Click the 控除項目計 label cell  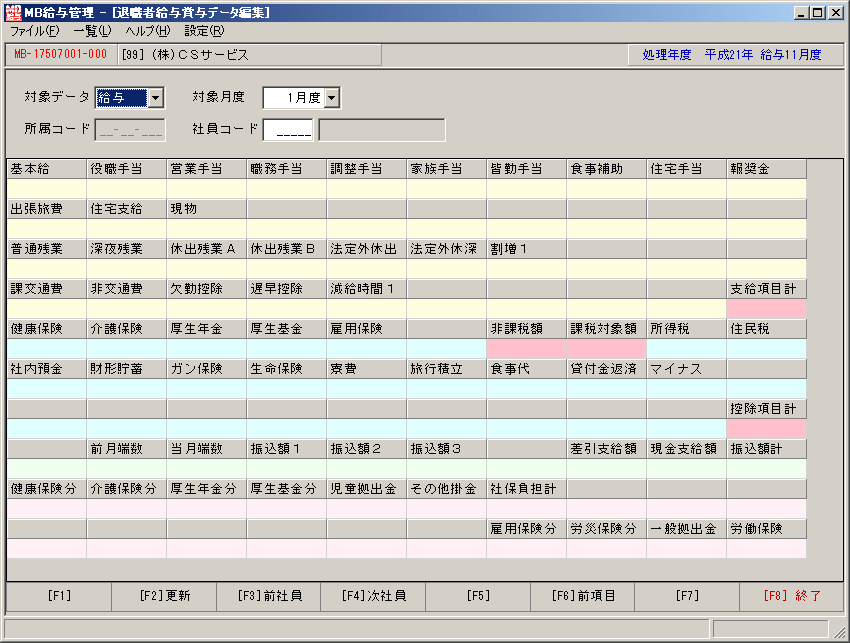[767, 409]
